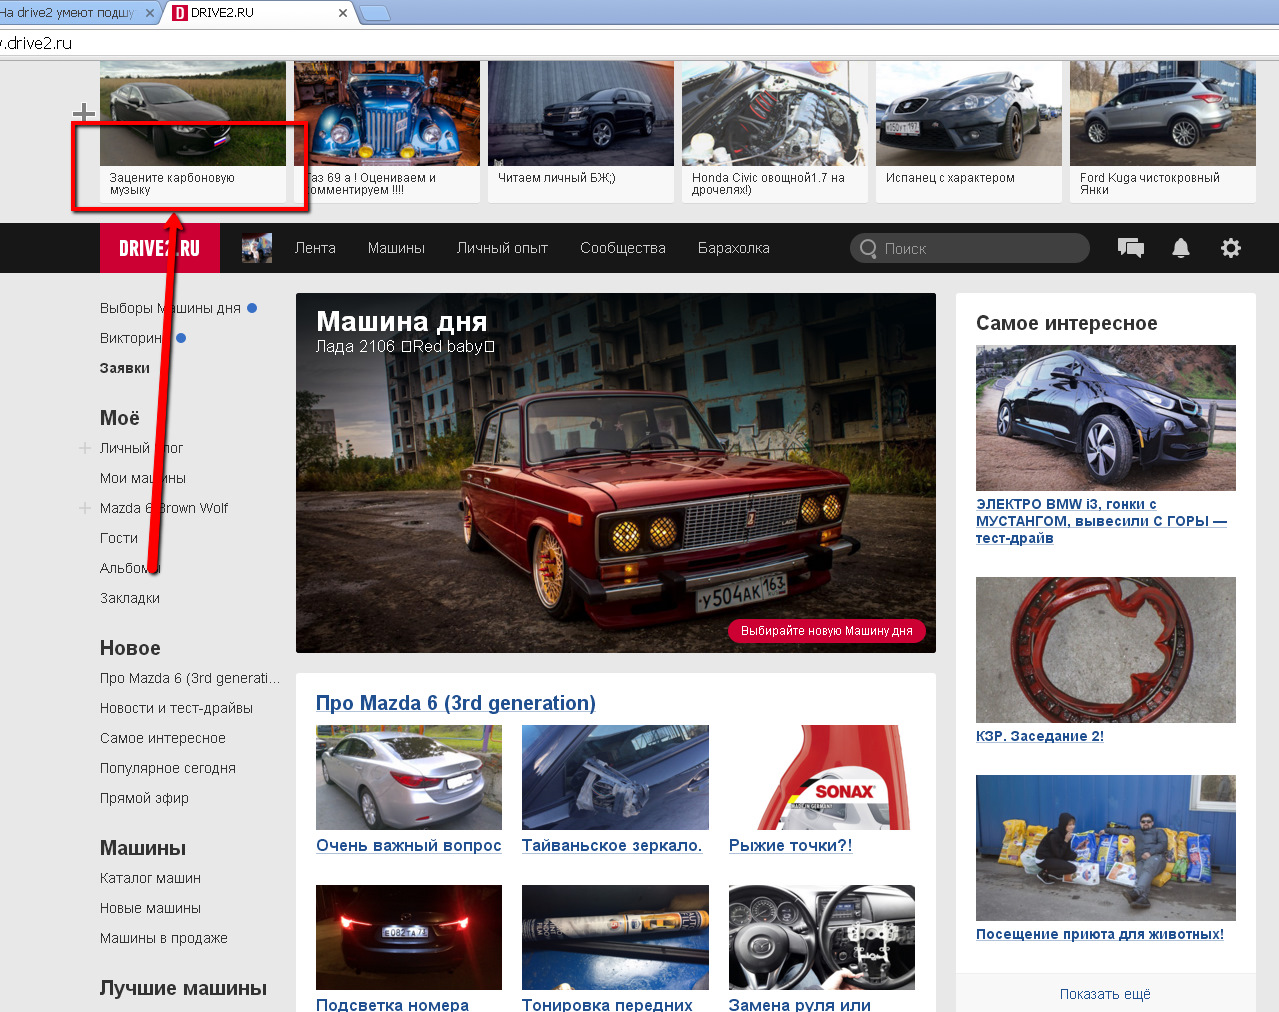The width and height of the screenshot is (1279, 1012).
Task: Click the DRIVE2.RU logo
Action: (x=159, y=248)
